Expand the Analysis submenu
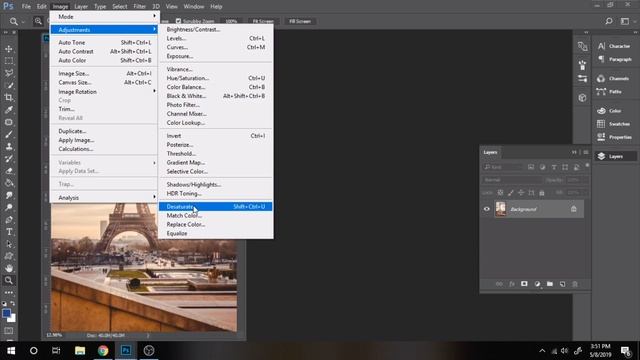Image resolution: width=640 pixels, height=360 pixels. pos(104,198)
